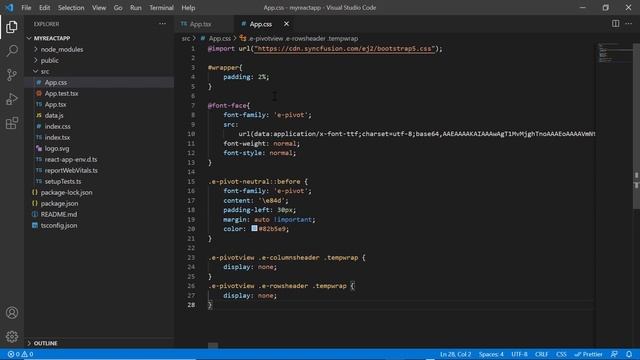Open the Explorer view in activity bar

point(12,27)
